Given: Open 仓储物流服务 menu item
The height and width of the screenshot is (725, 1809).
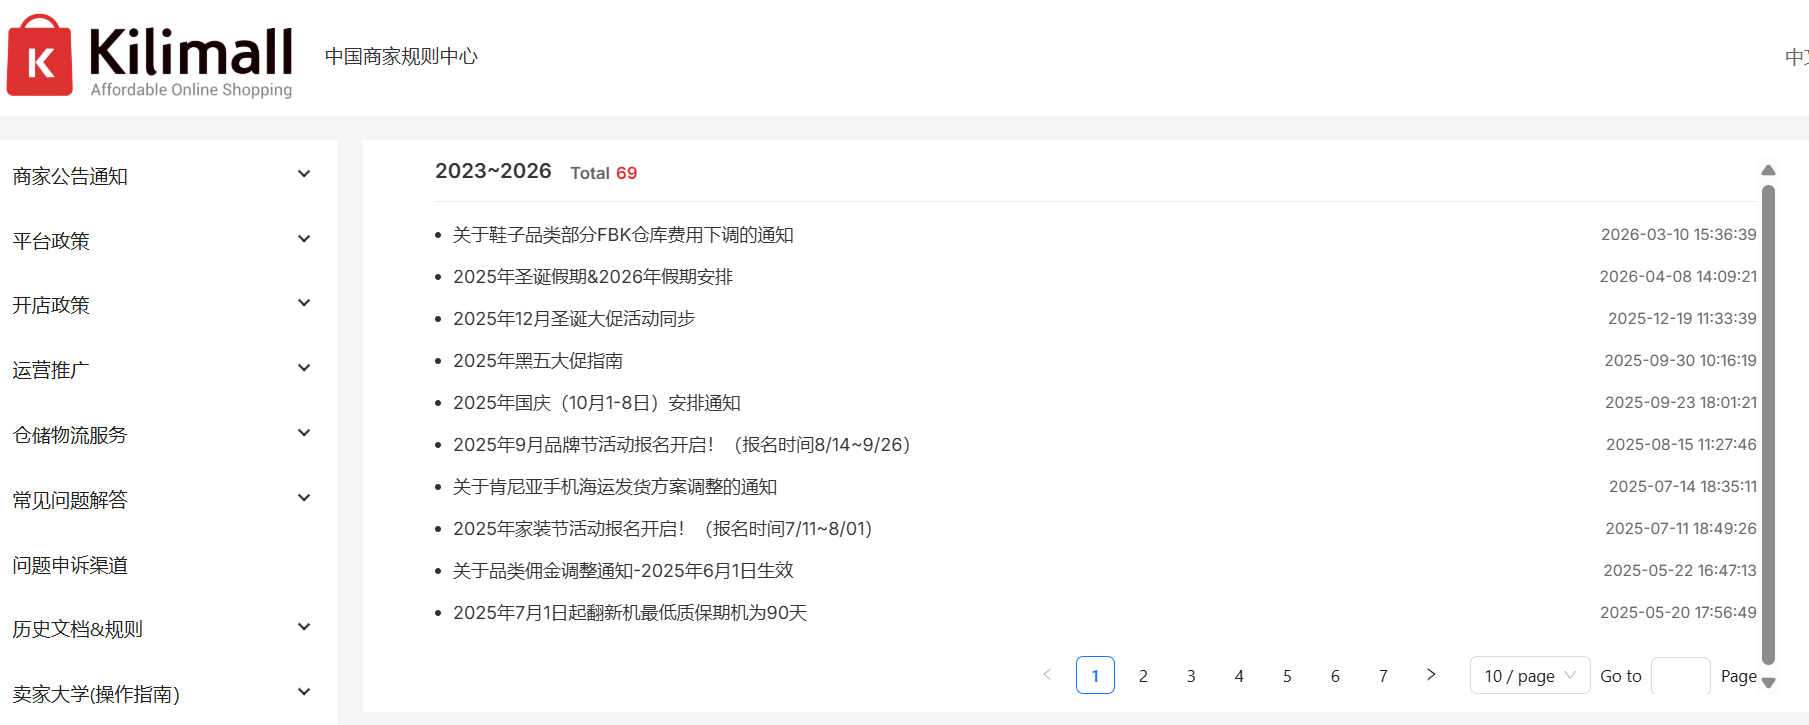Looking at the screenshot, I should coord(70,435).
